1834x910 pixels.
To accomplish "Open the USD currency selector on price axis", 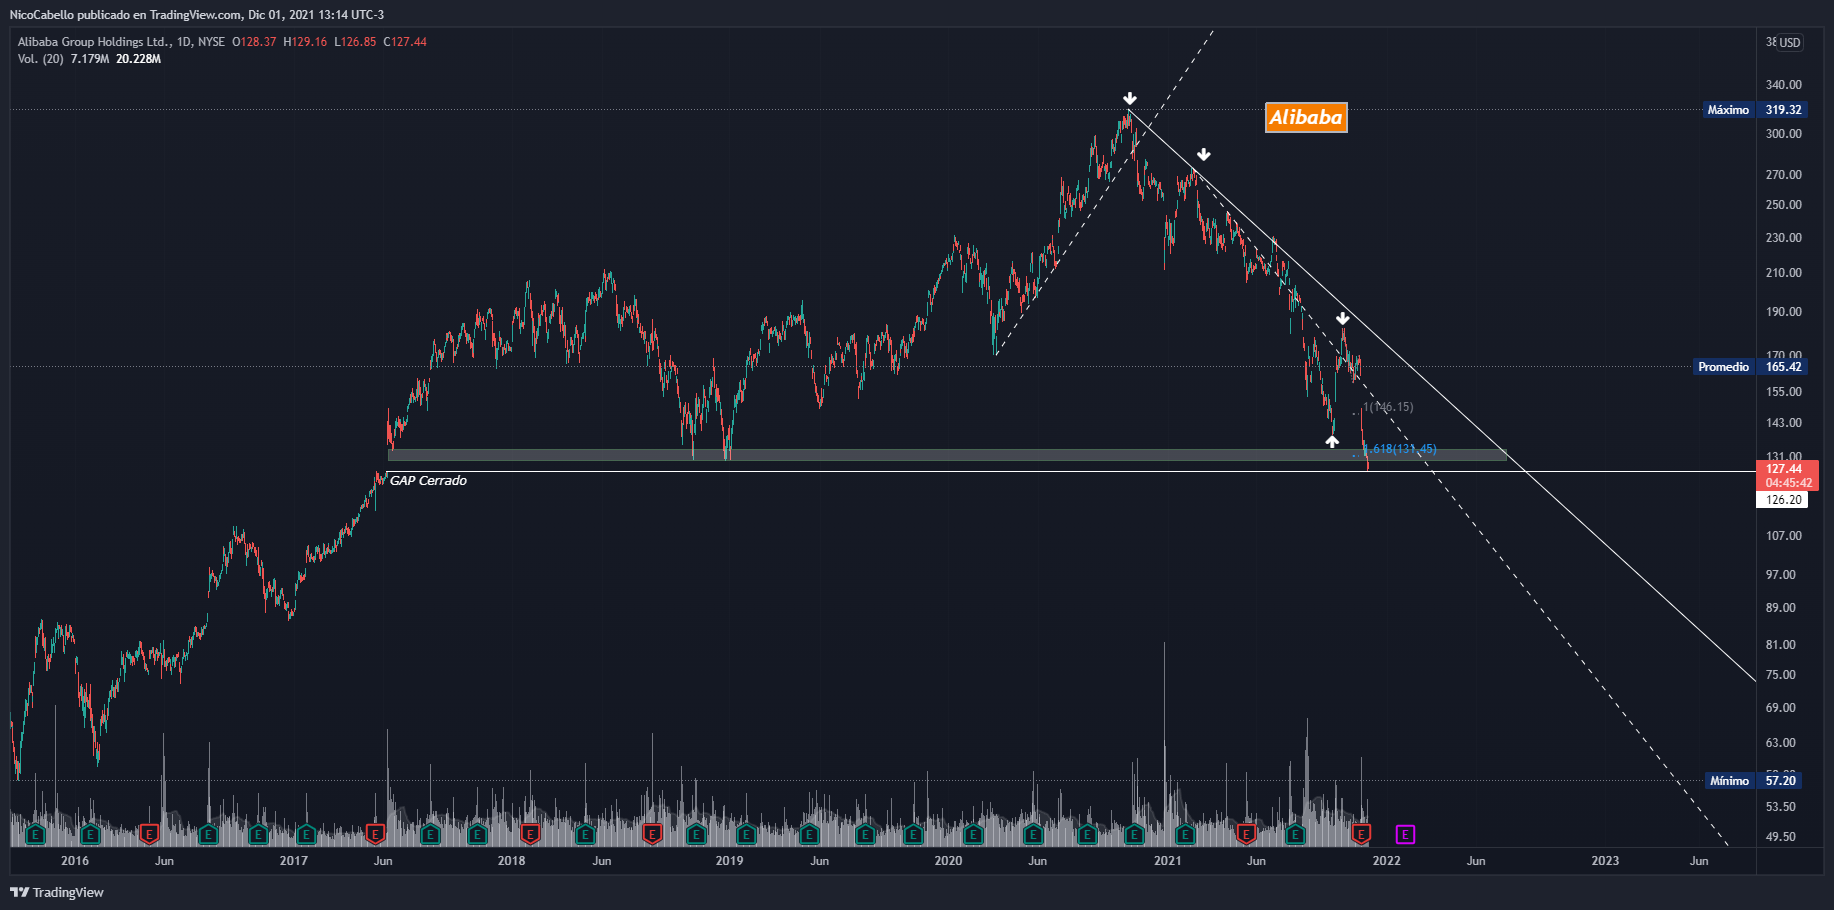I will 1789,42.
